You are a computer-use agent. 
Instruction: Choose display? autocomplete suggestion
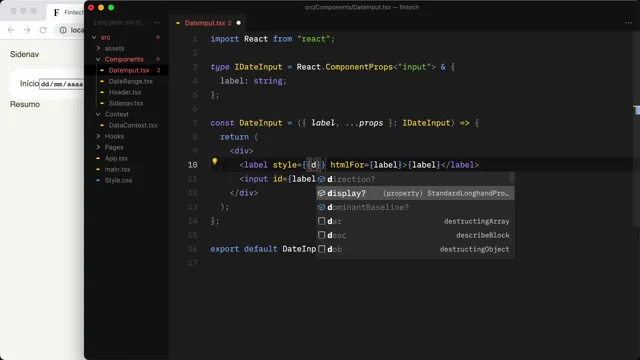coord(415,193)
